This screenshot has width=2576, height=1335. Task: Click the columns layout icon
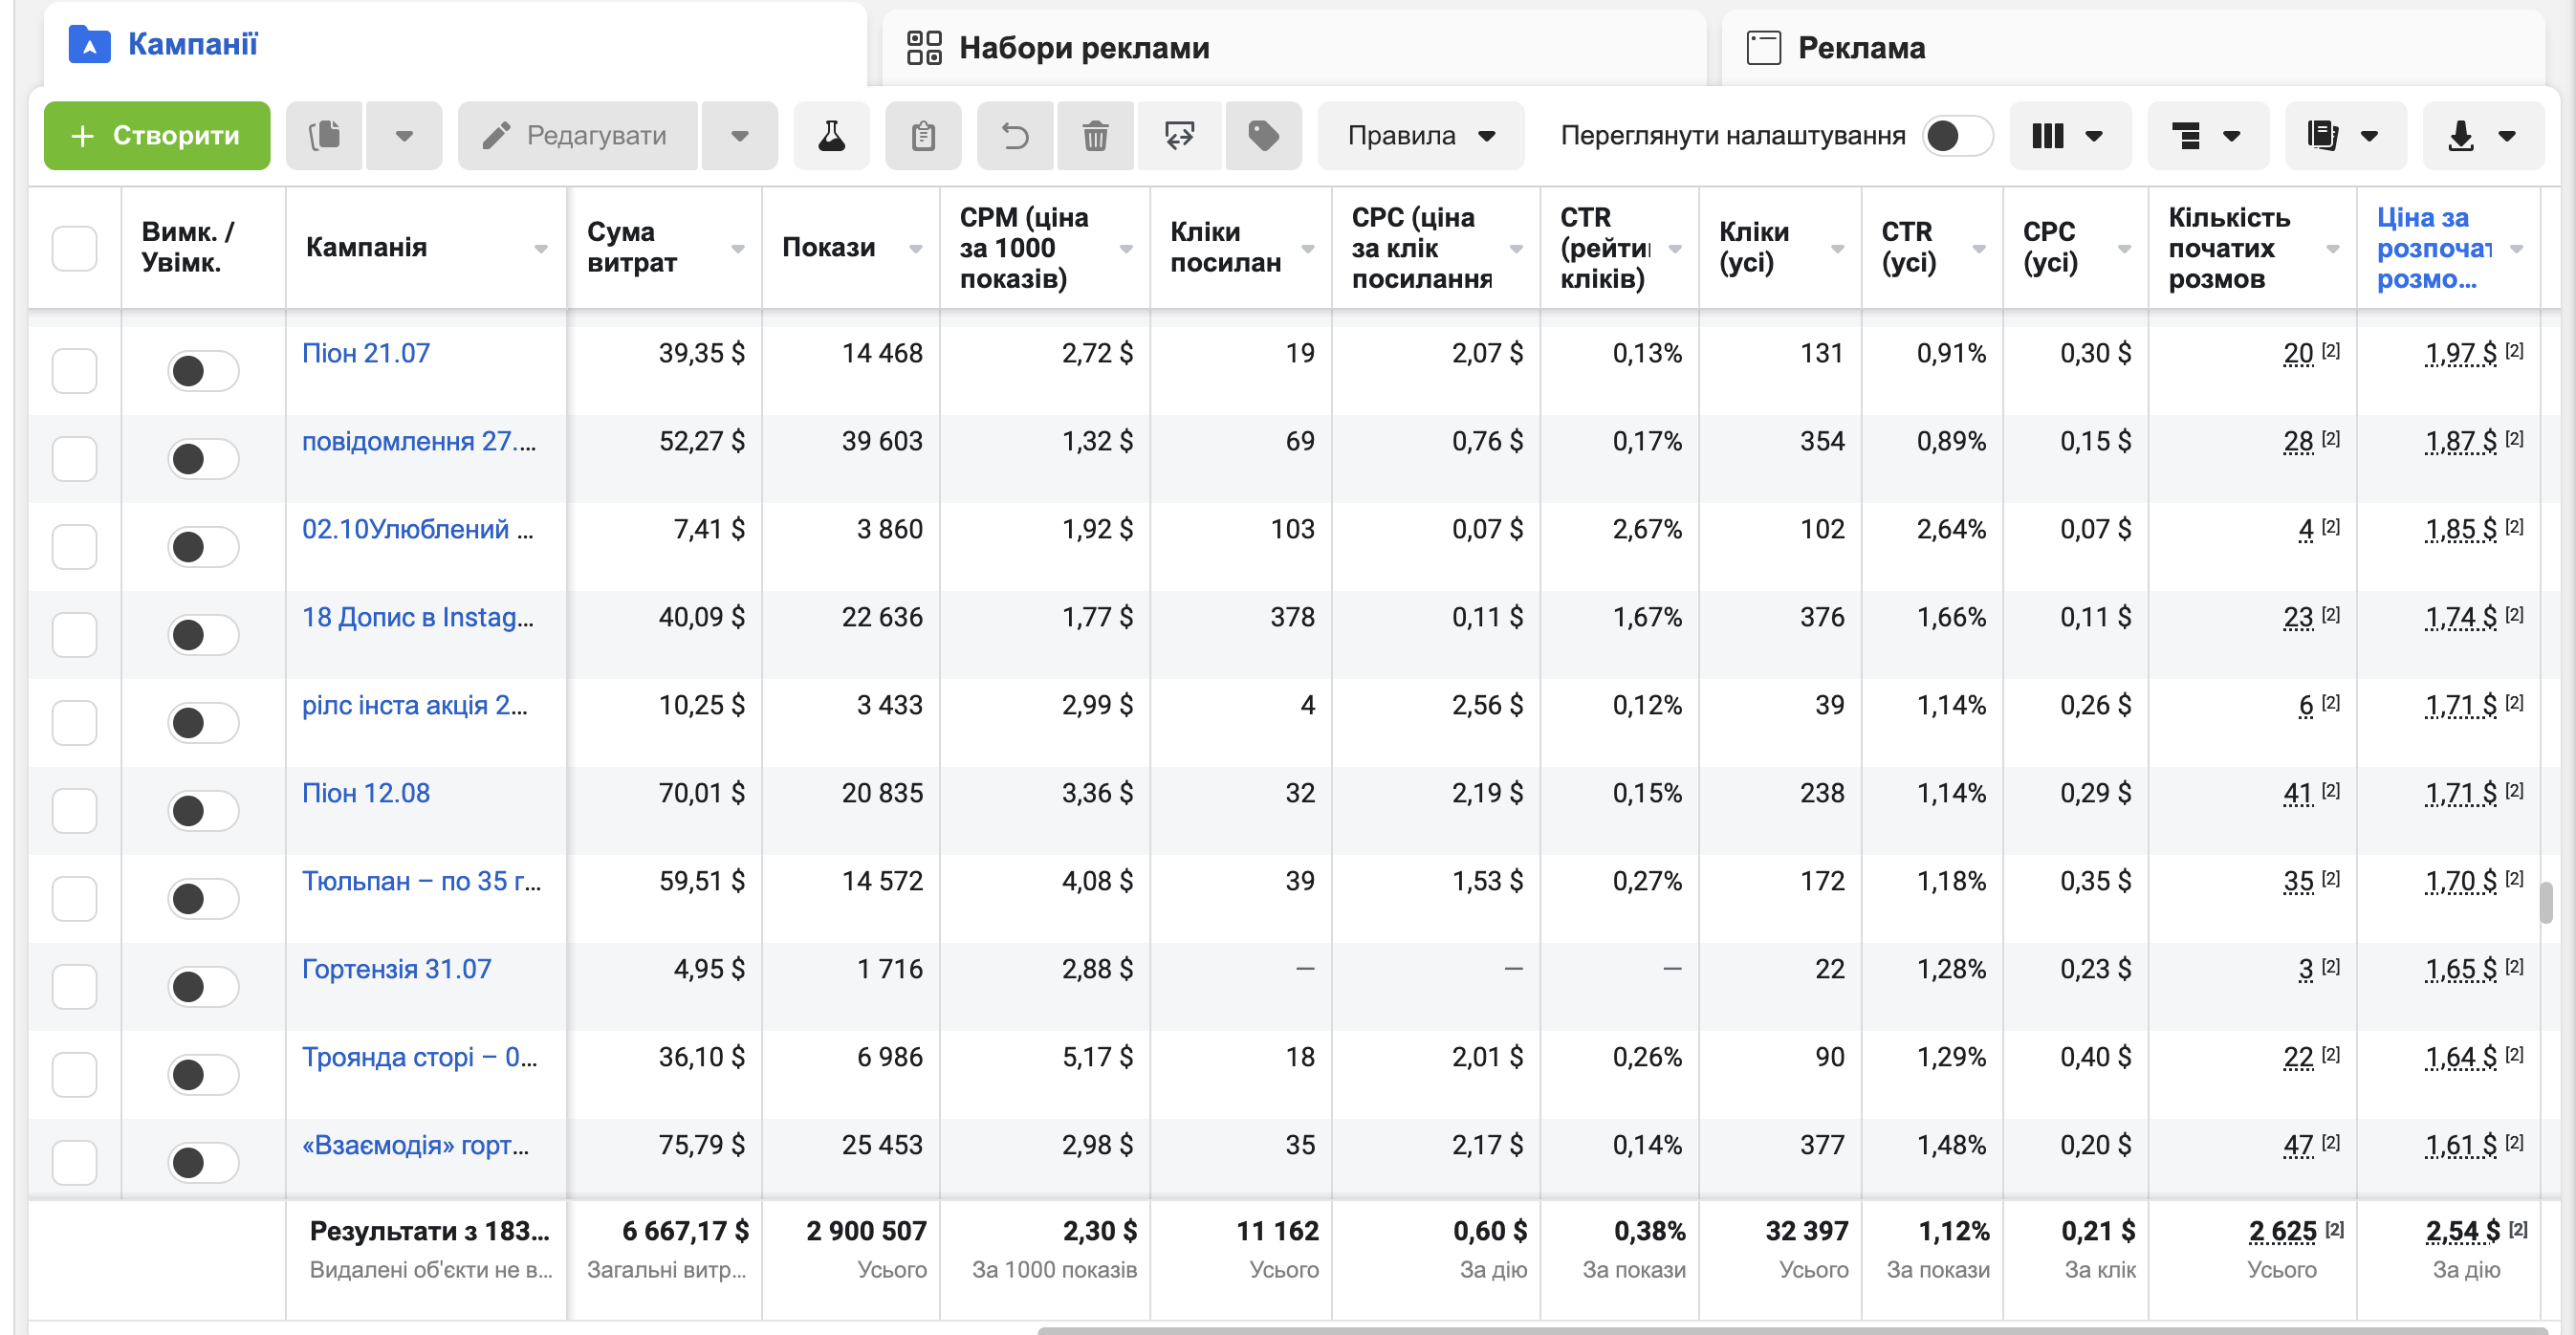tap(2048, 135)
